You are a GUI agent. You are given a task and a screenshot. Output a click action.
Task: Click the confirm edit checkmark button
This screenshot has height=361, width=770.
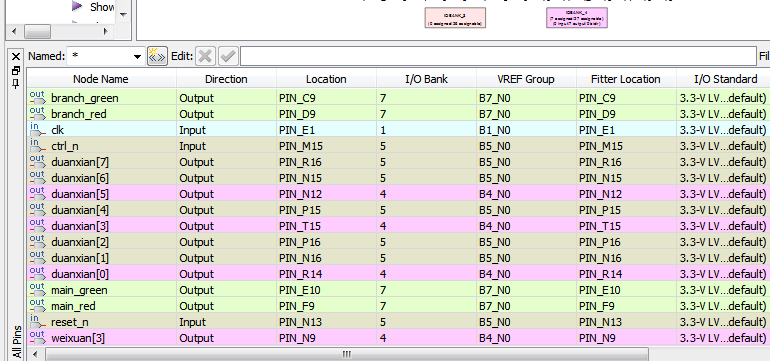[228, 56]
